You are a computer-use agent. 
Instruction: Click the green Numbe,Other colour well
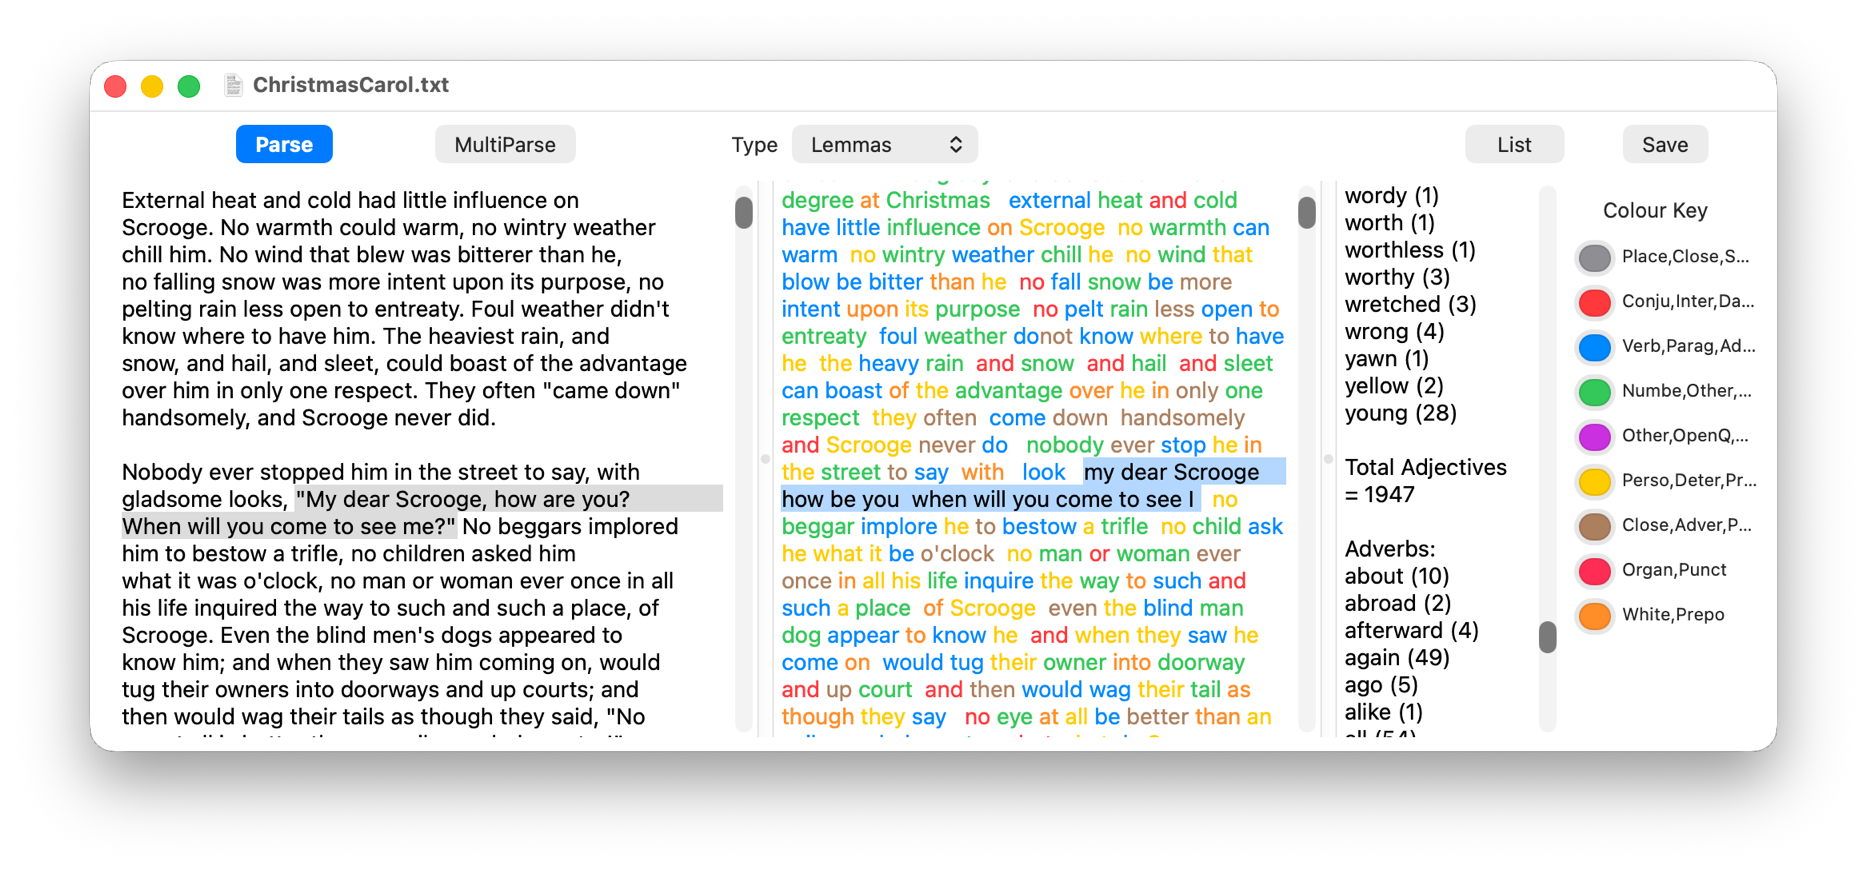tap(1594, 392)
